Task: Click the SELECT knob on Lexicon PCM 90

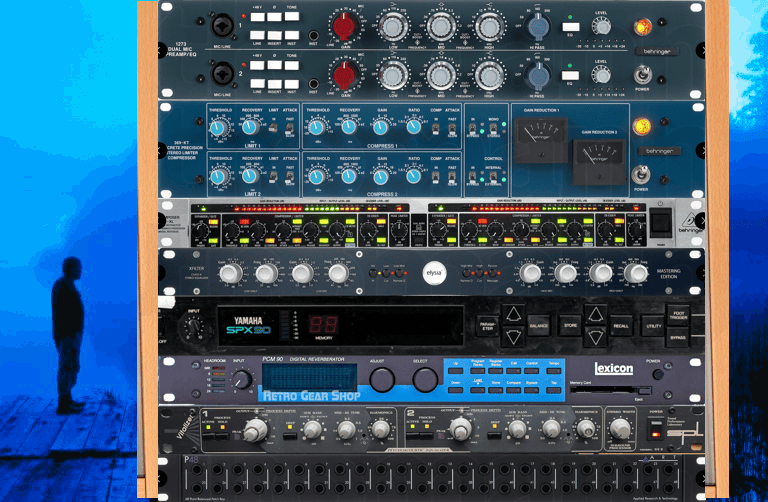Action: (x=425, y=379)
